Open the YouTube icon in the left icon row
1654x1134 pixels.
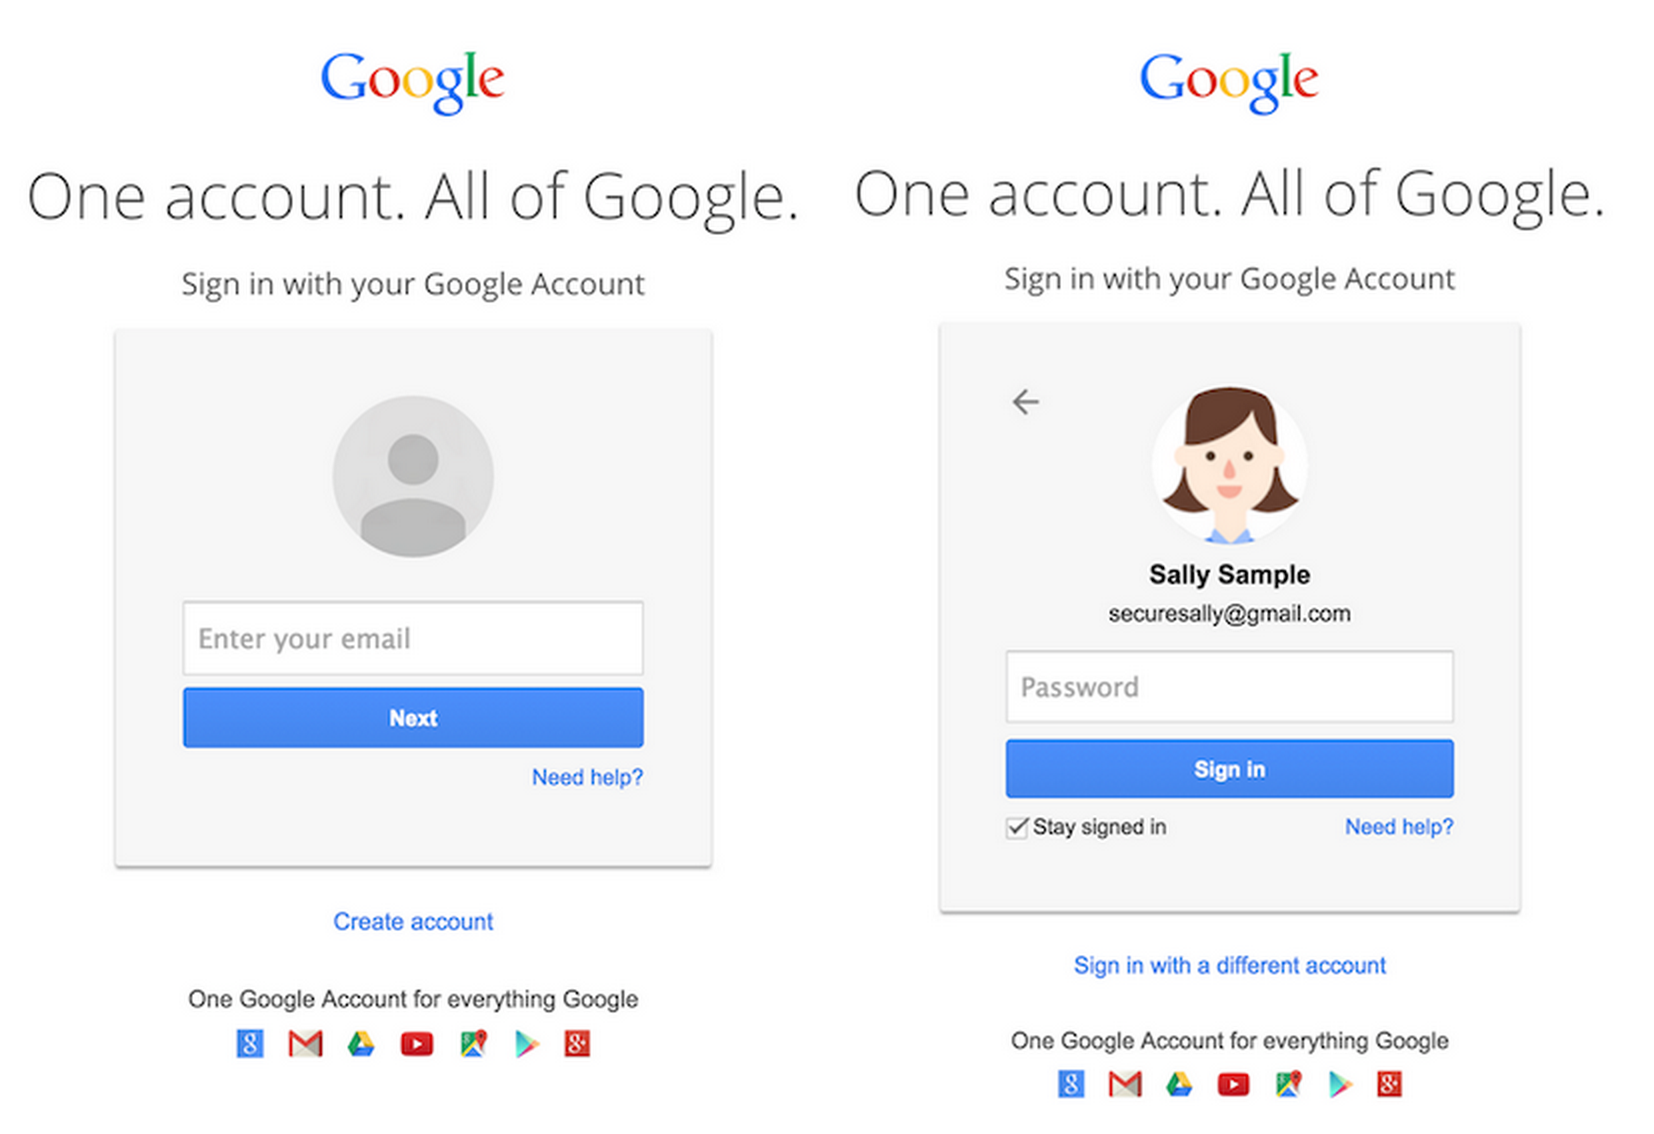417,1043
